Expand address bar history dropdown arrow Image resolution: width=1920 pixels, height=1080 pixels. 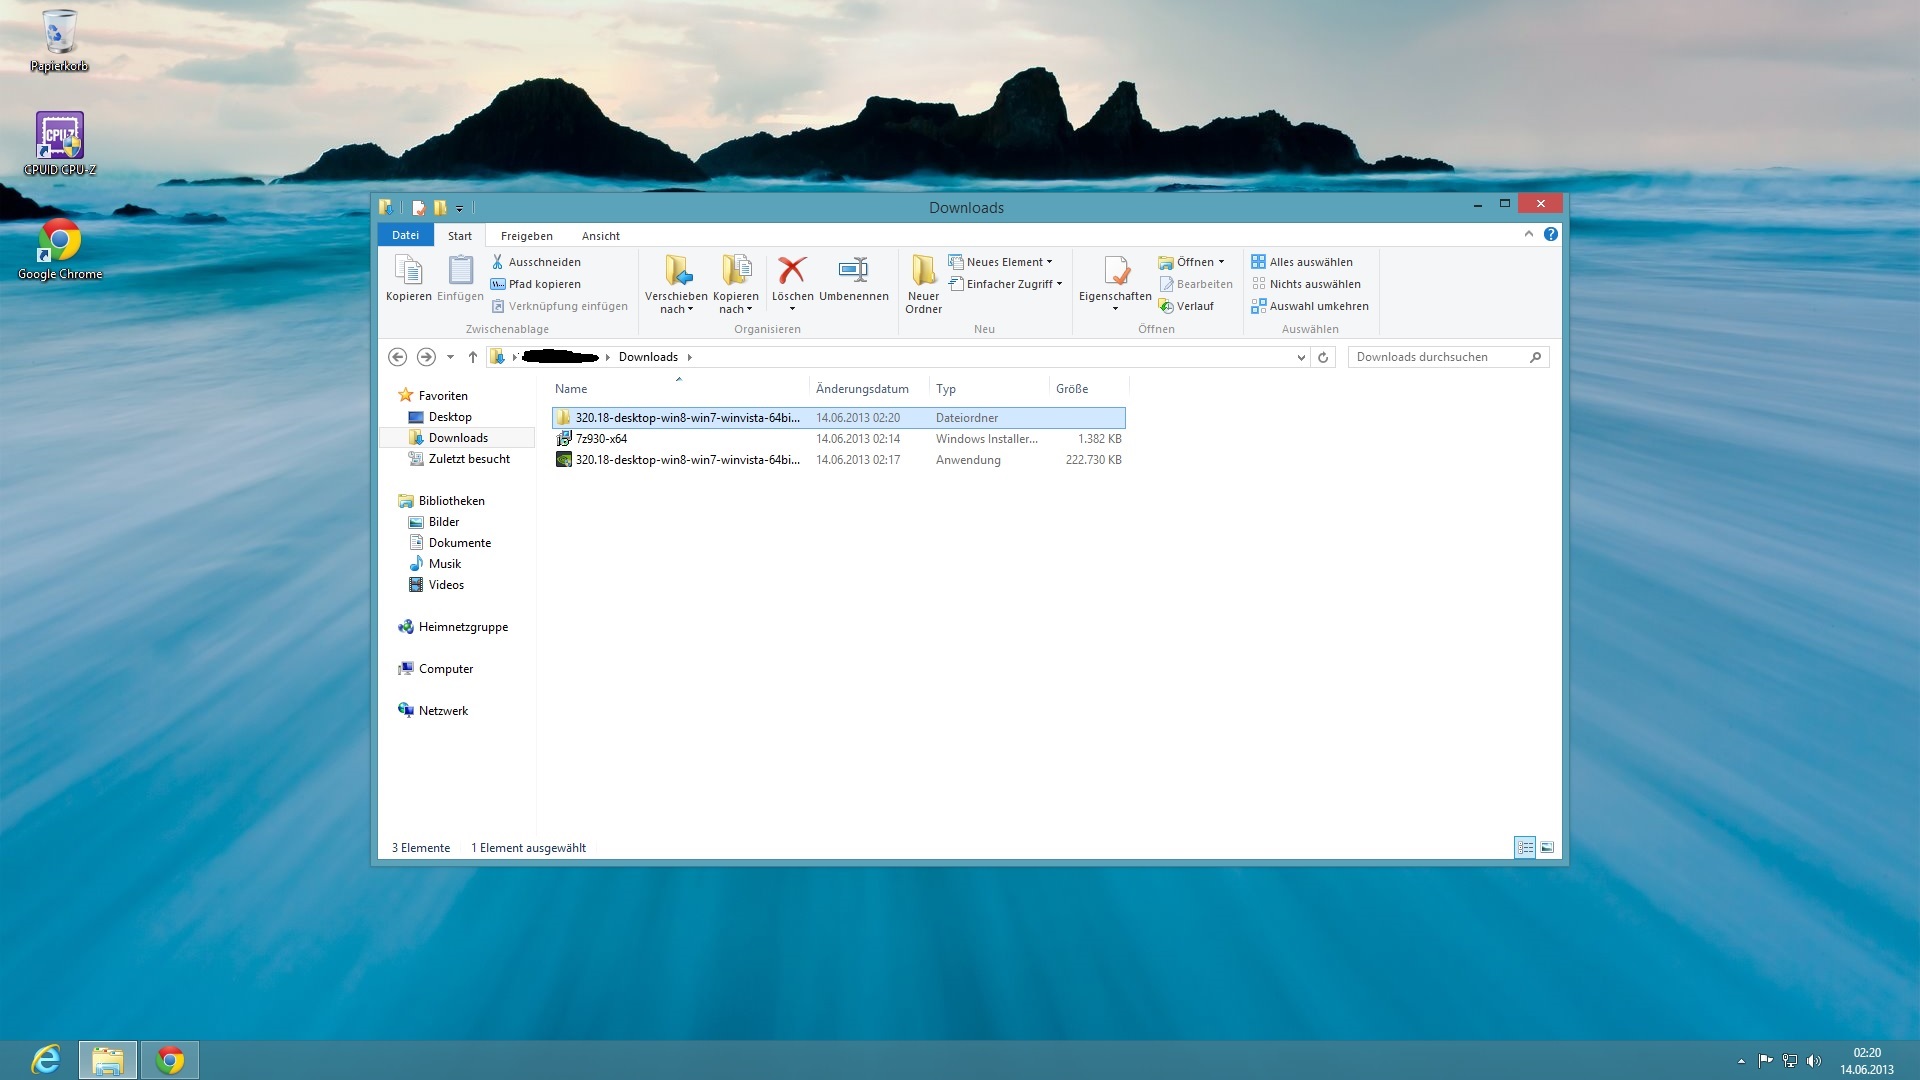tap(1300, 357)
